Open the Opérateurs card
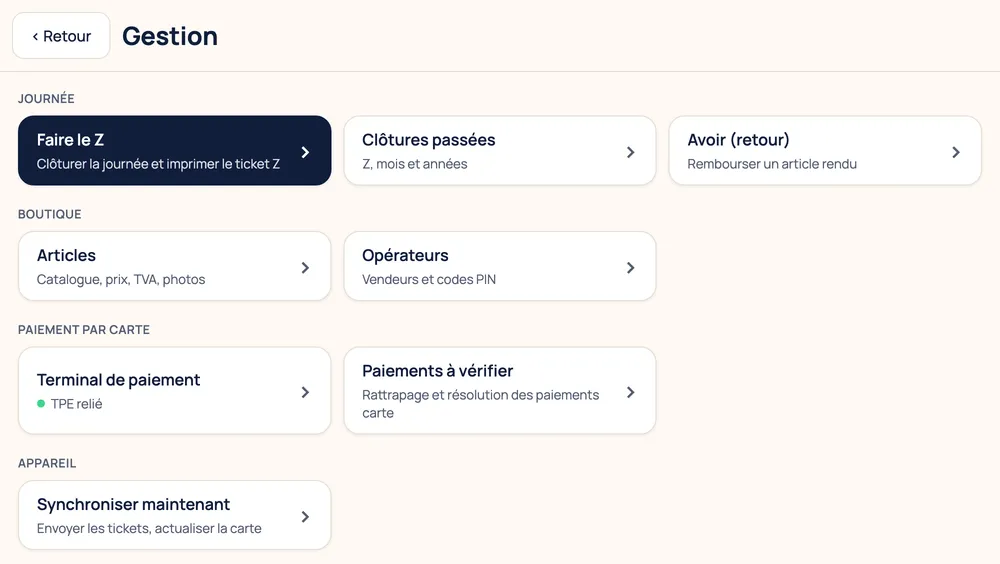This screenshot has height=564, width=1000. (x=500, y=266)
